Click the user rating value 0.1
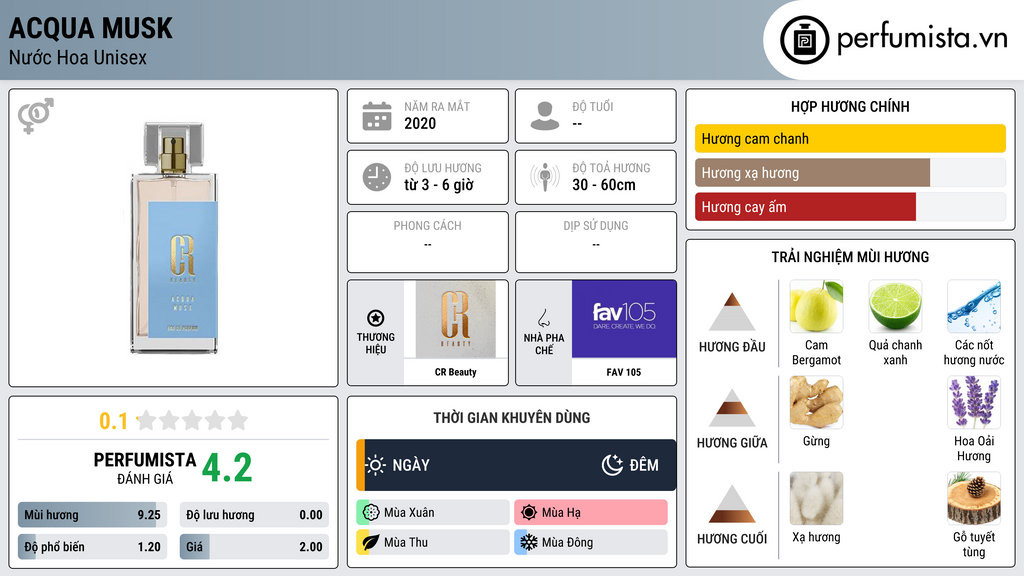Viewport: 1024px width, 576px height. click(113, 421)
